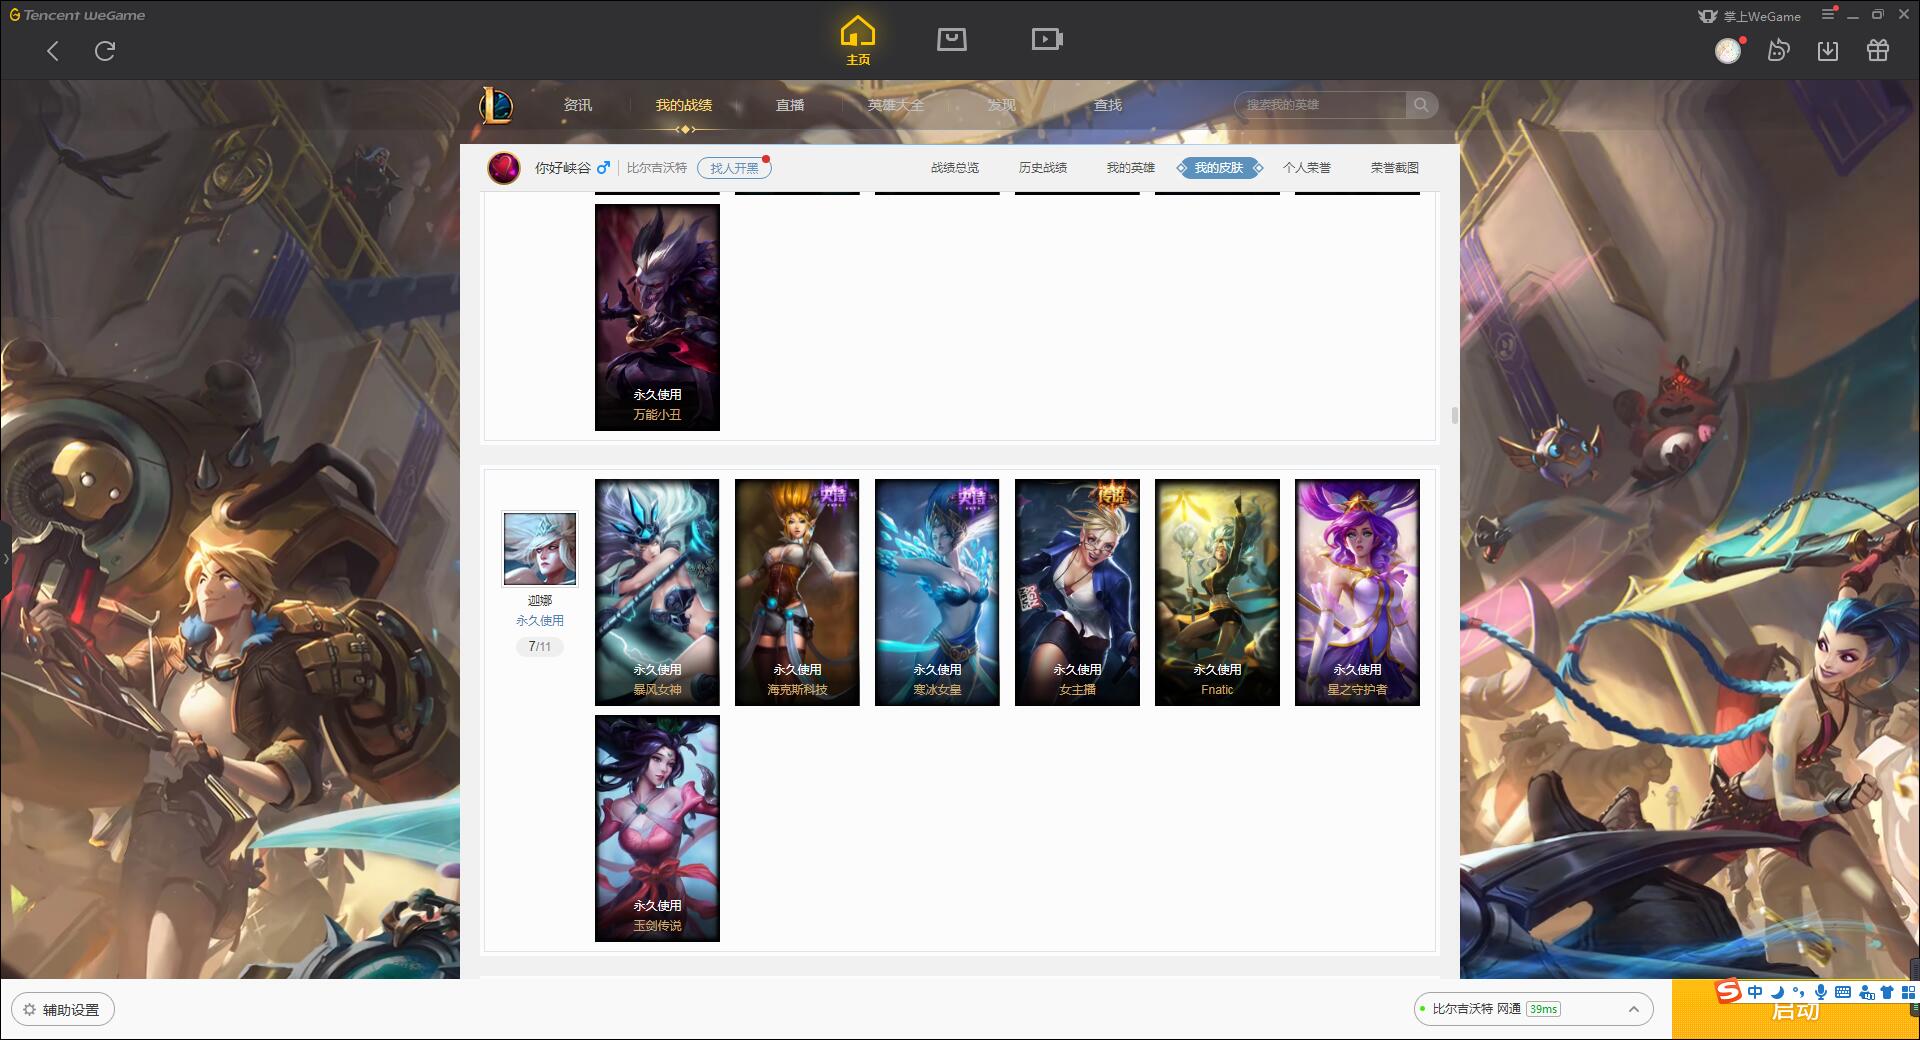This screenshot has height=1040, width=1920.
Task: Open the video live icon in top bar
Action: (1047, 39)
